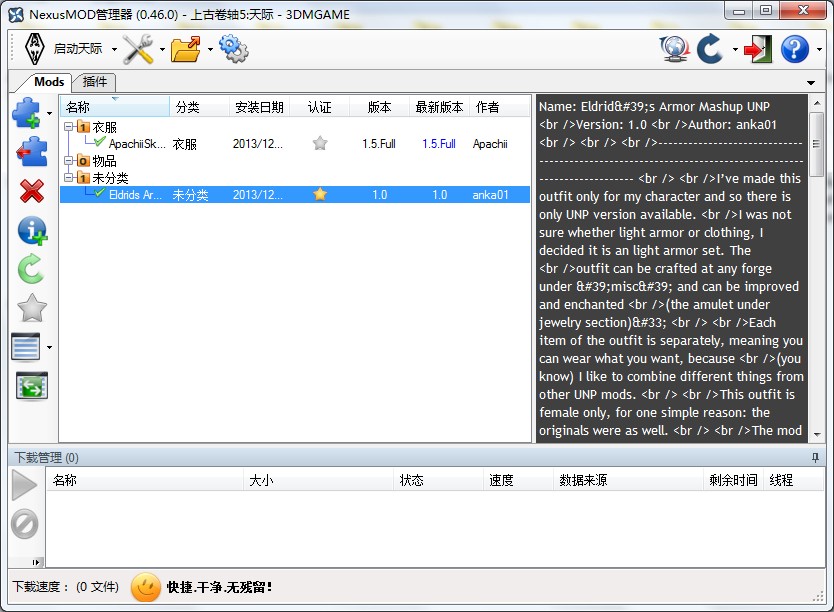Click the add mod from URL icon
Image resolution: width=834 pixels, height=612 pixels.
coord(30,152)
